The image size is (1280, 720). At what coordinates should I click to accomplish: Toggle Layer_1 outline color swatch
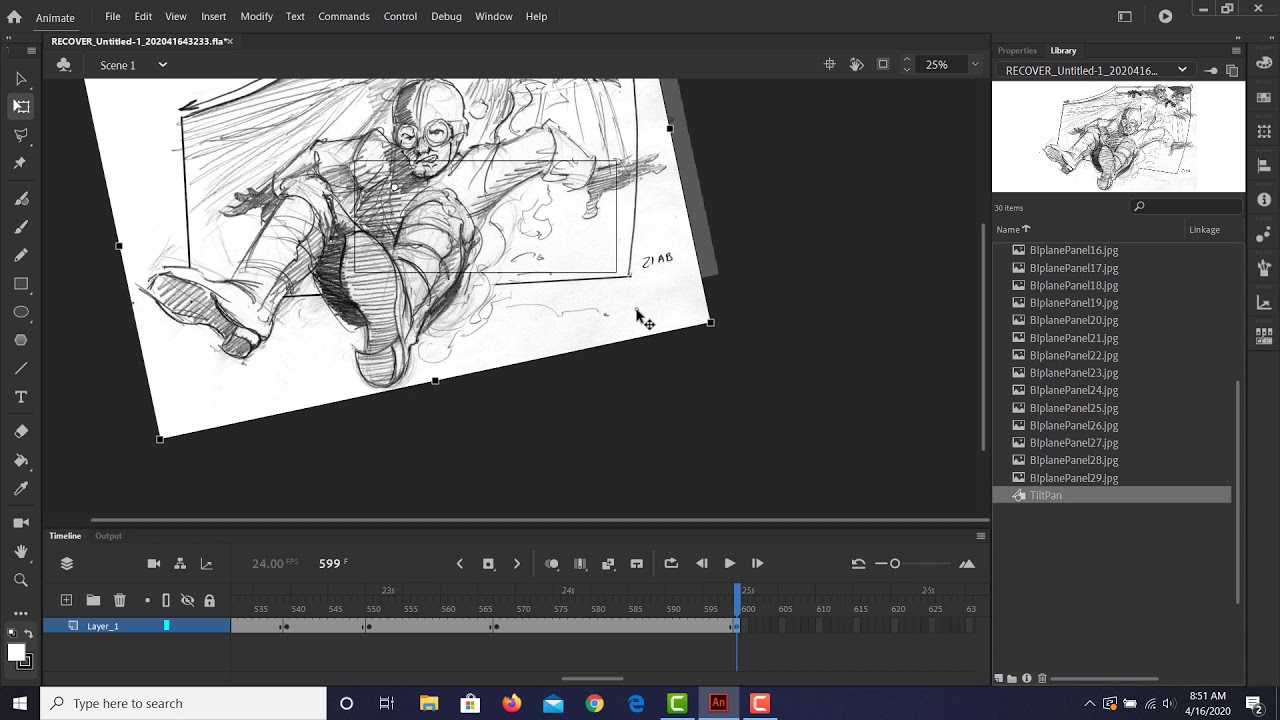[x=166, y=626]
